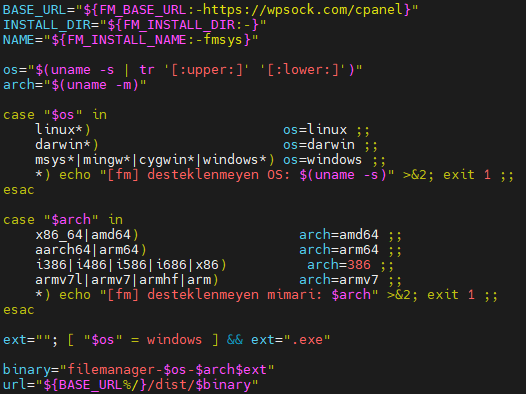The width and height of the screenshot is (526, 394).
Task: Click the linux*) pattern
Action: point(63,130)
